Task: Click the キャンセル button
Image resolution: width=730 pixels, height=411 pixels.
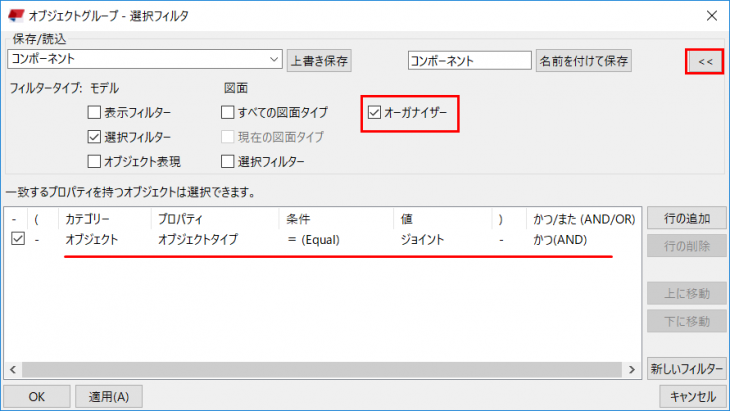Action: tap(693, 397)
